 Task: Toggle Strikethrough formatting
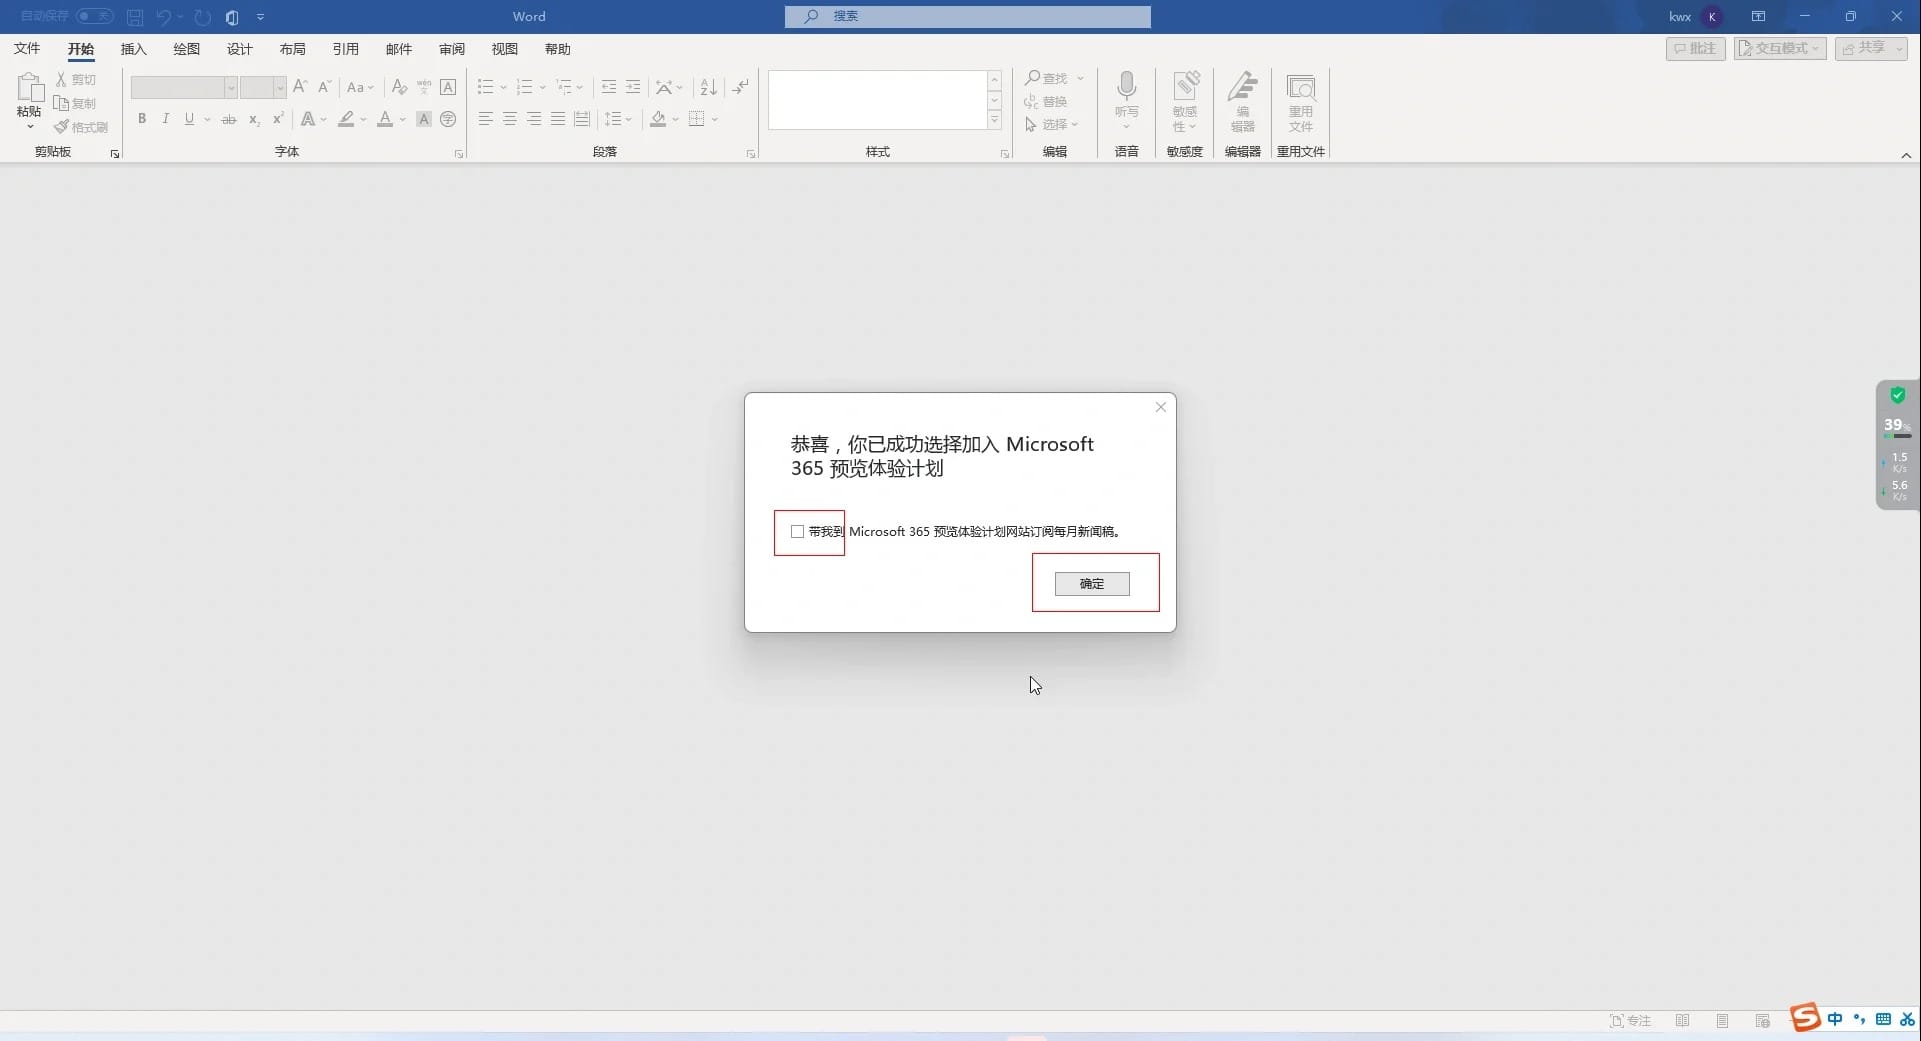(229, 119)
